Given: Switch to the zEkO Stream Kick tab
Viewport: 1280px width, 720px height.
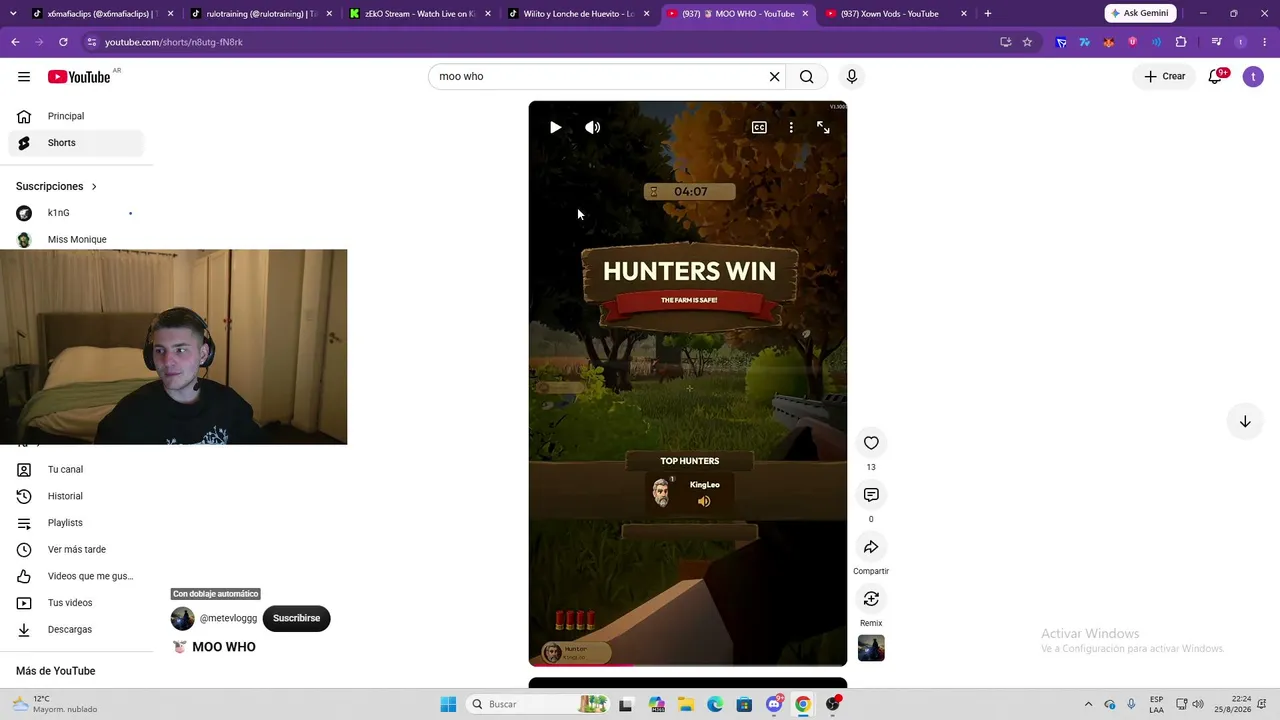Looking at the screenshot, I should (419, 14).
